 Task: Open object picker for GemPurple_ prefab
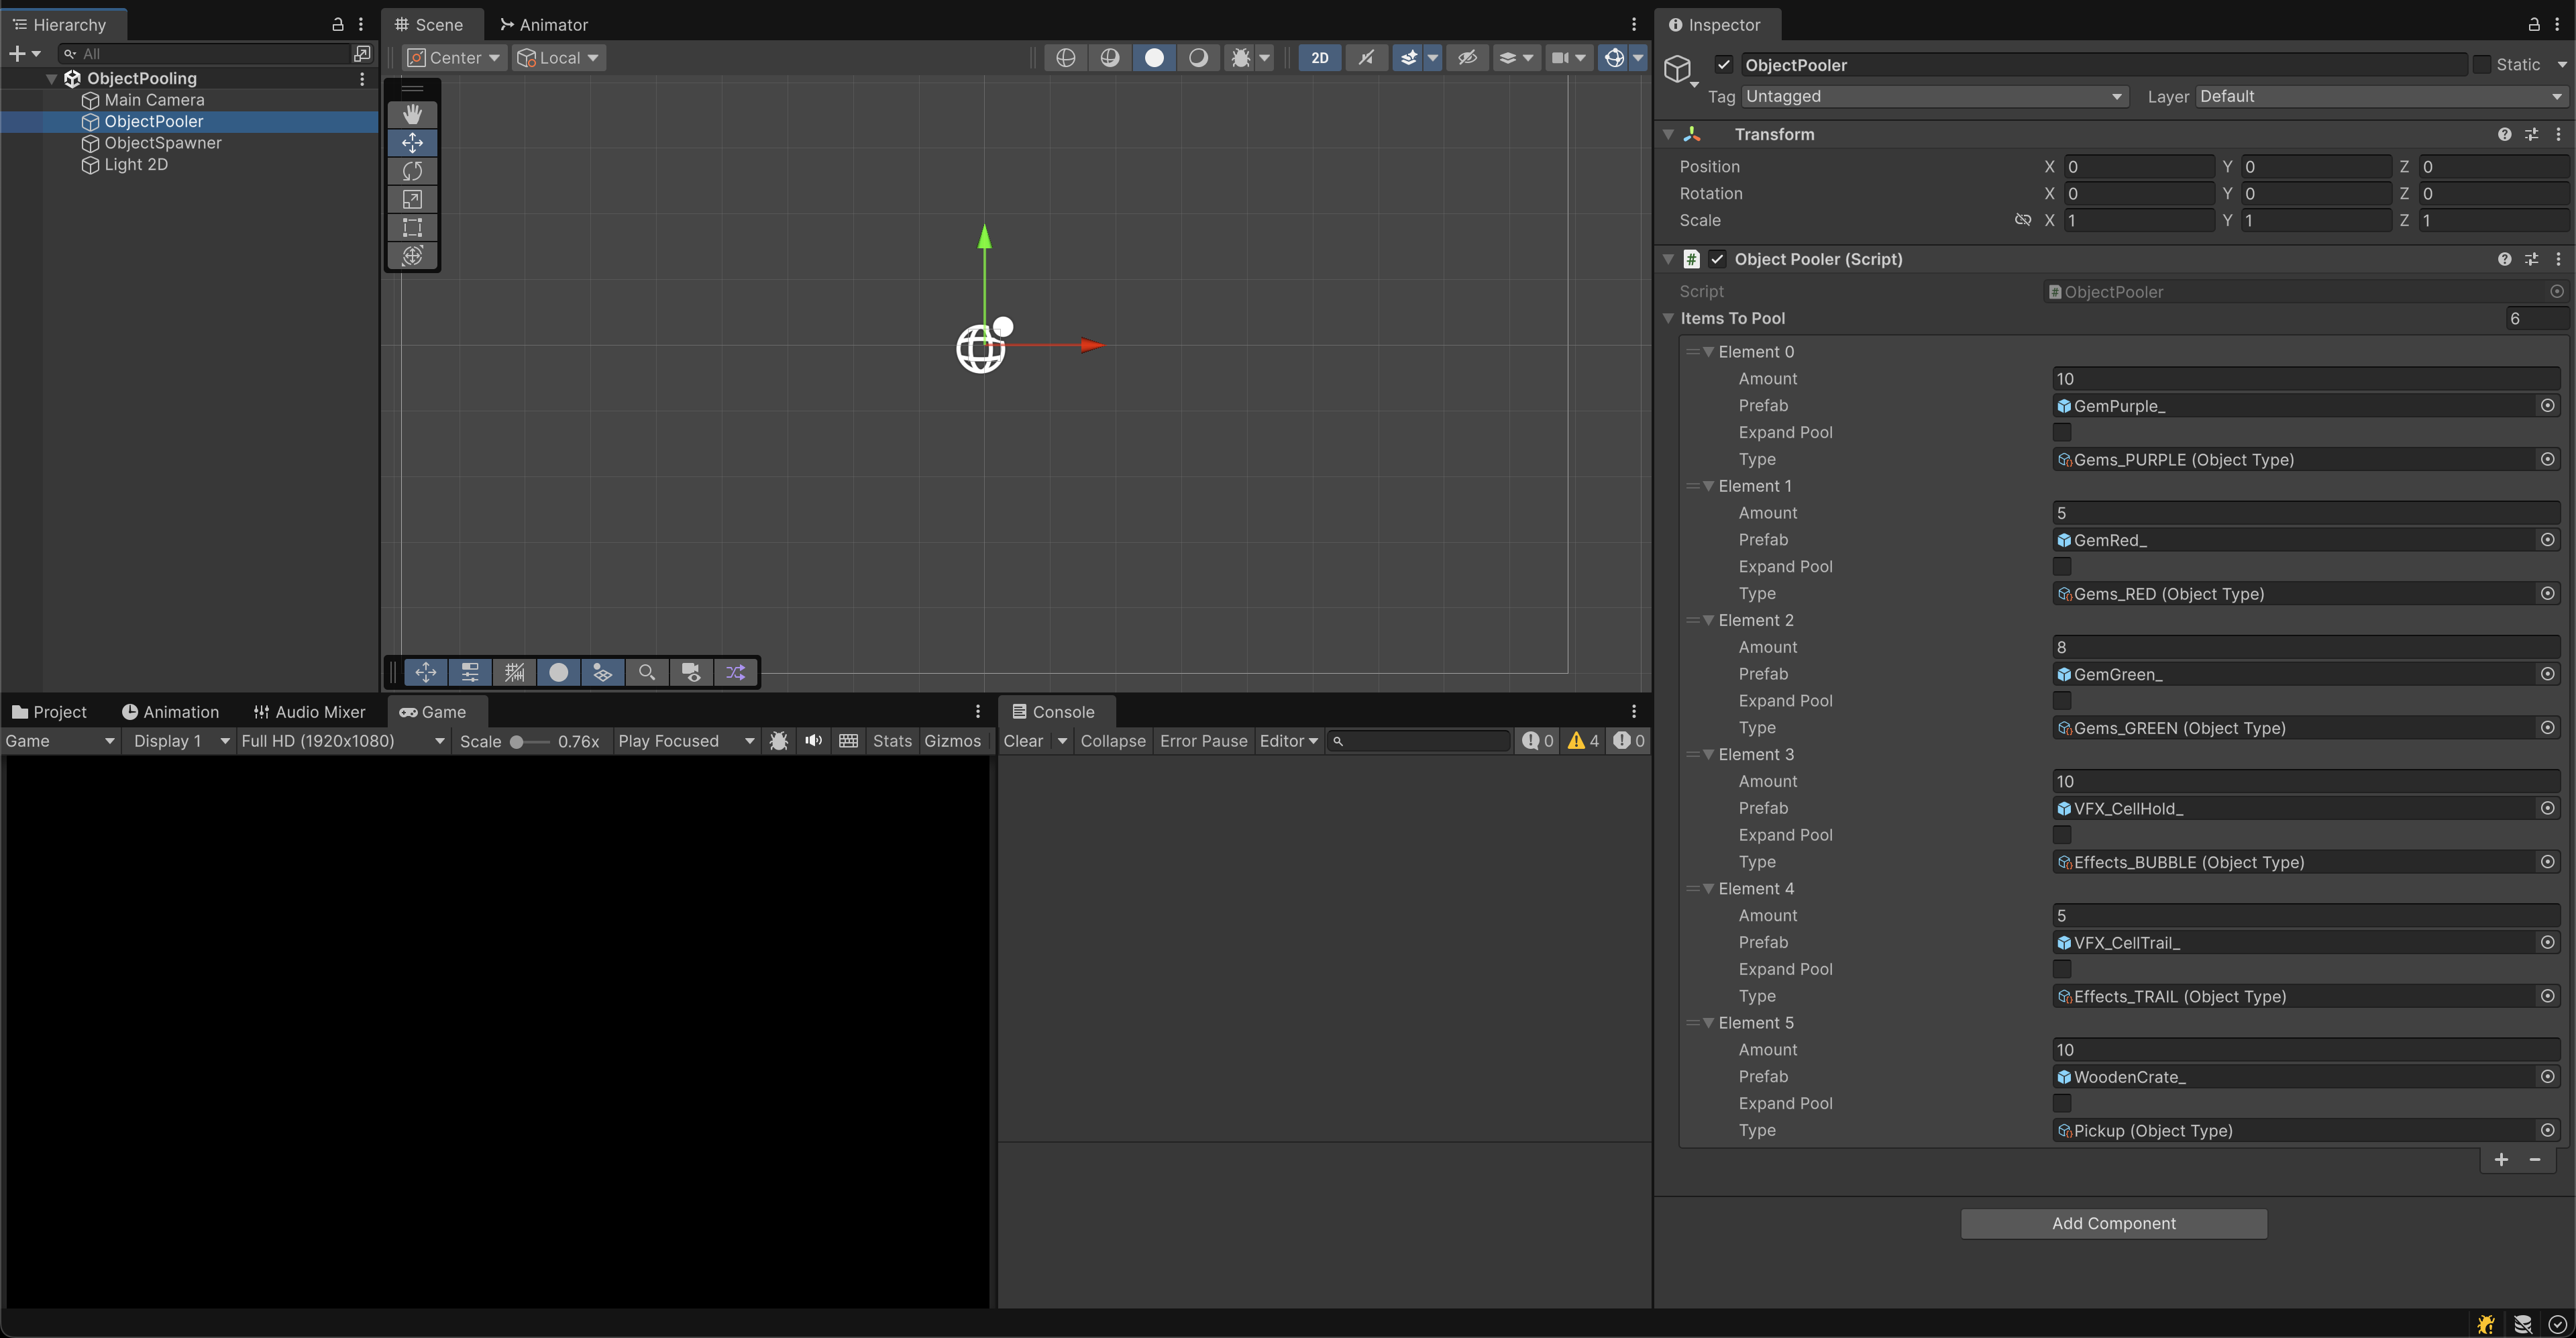tap(2547, 406)
